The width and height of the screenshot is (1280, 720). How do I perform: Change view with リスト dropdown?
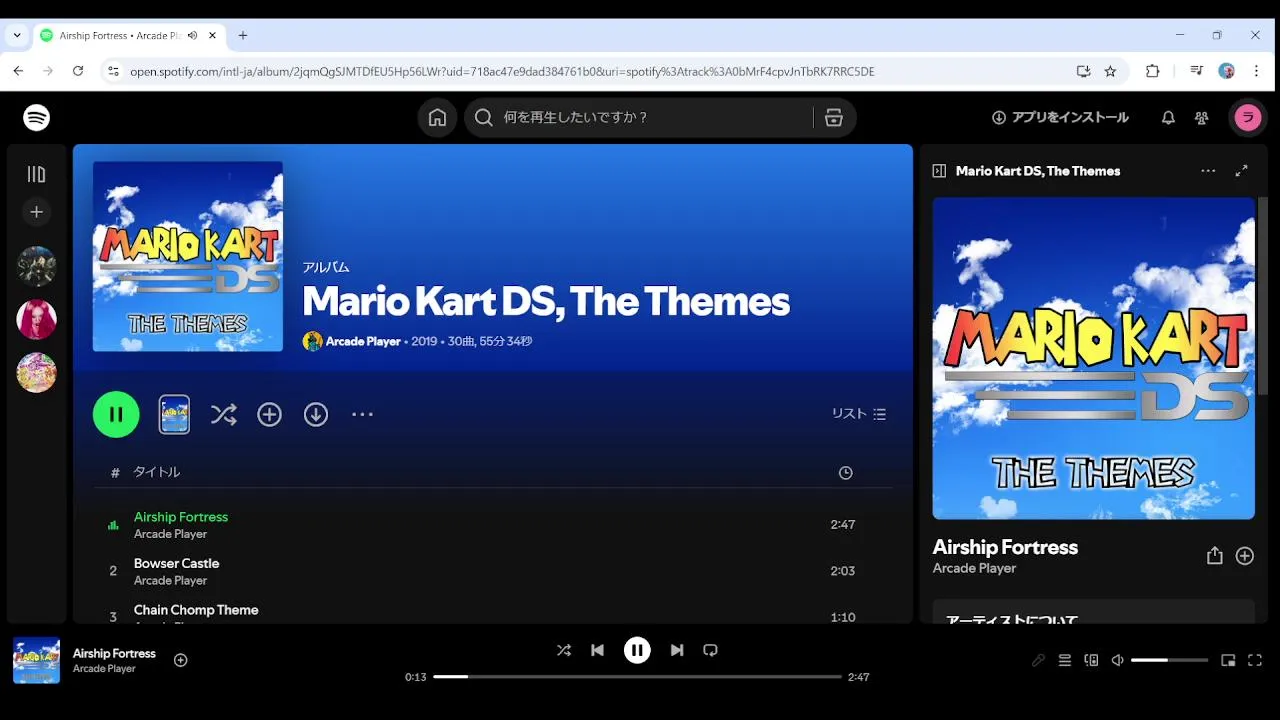pyautogui.click(x=859, y=414)
